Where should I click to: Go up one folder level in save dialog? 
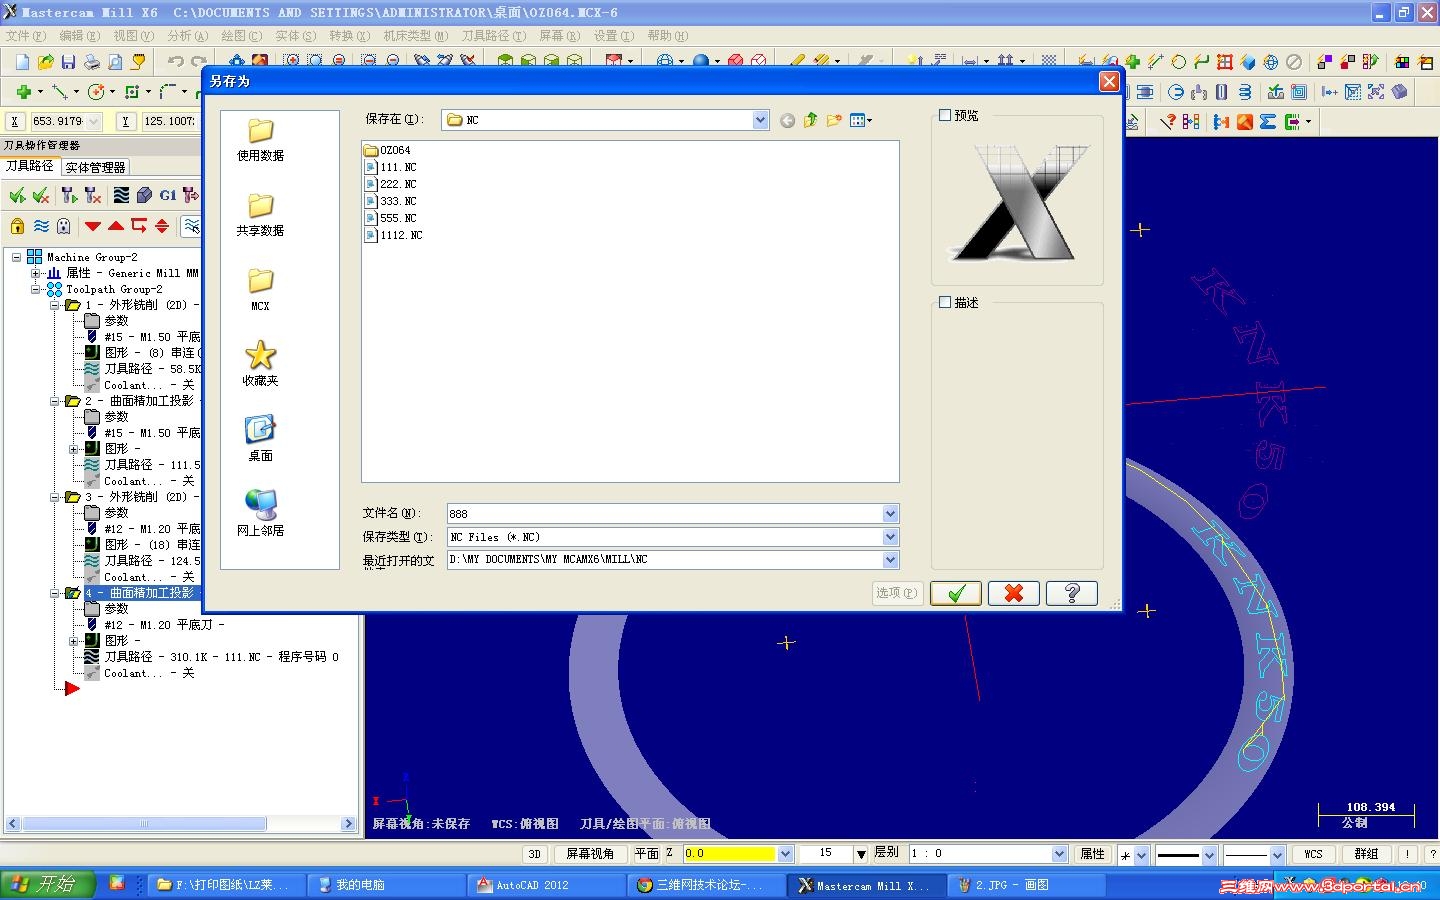810,120
